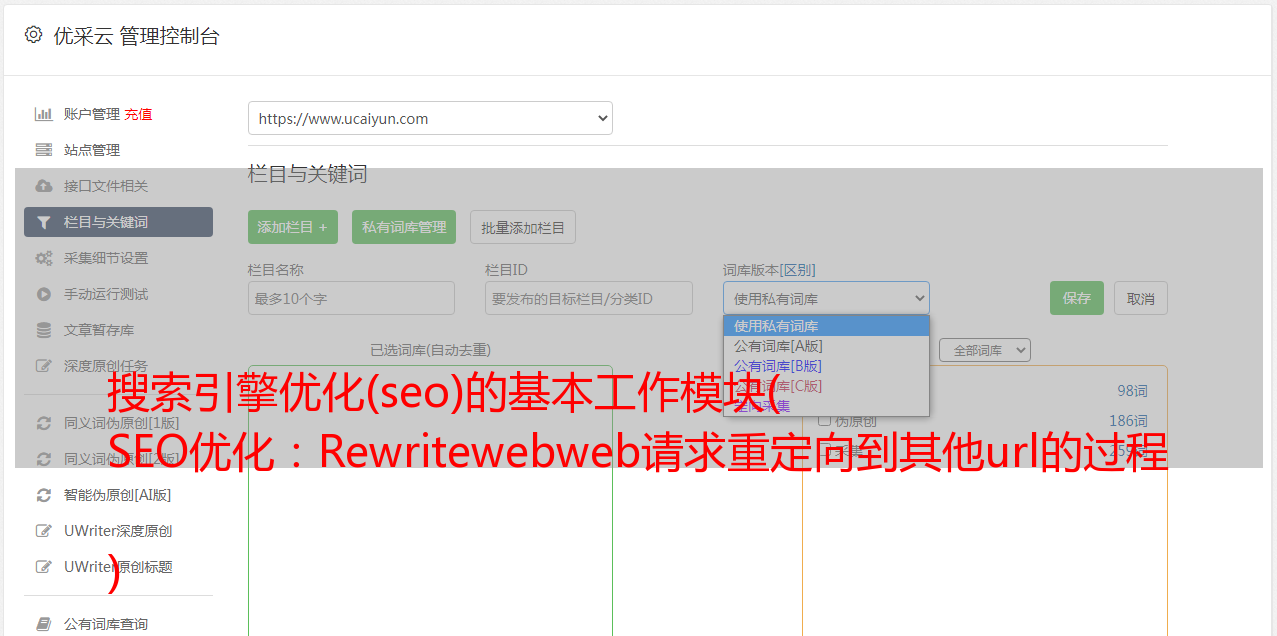Open the 全部词库 filter dropdown
The width and height of the screenshot is (1277, 636).
984,350
